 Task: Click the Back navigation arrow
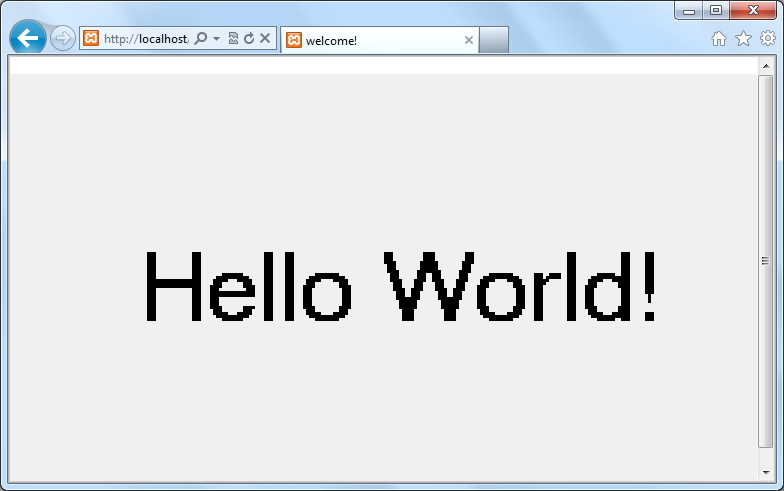[28, 39]
